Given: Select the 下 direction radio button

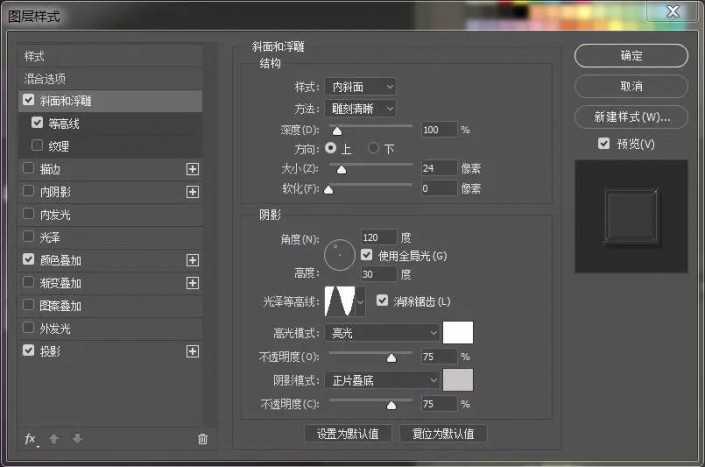Looking at the screenshot, I should pyautogui.click(x=375, y=148).
